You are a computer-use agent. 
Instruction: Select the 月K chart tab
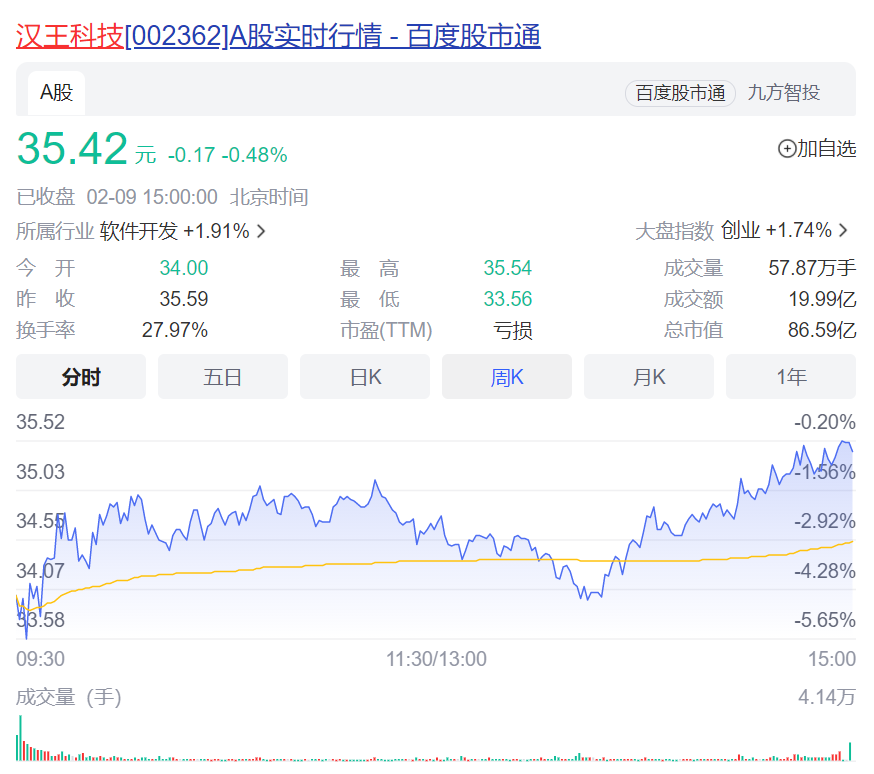coord(649,377)
